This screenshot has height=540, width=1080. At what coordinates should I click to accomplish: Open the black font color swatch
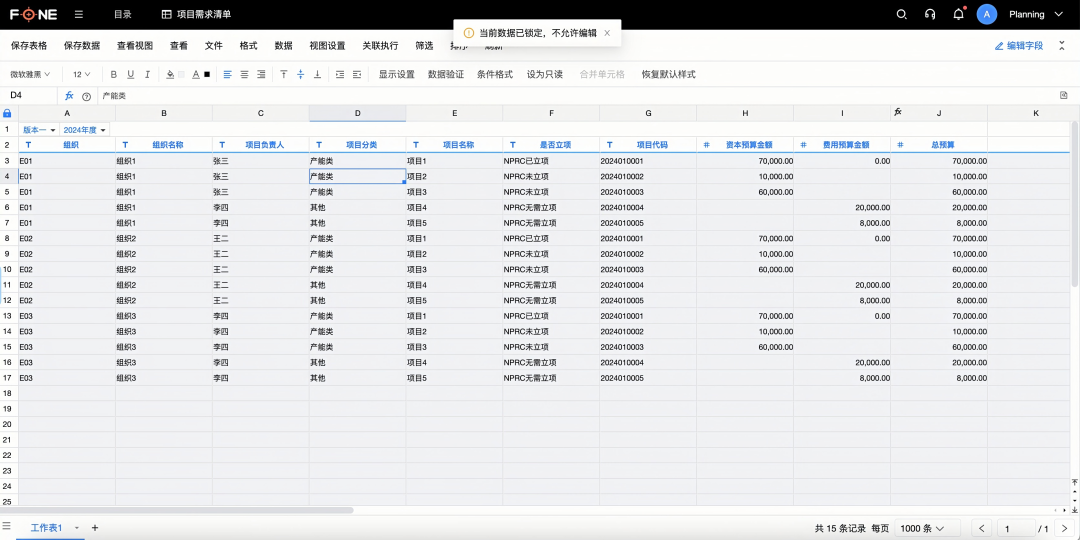point(207,74)
